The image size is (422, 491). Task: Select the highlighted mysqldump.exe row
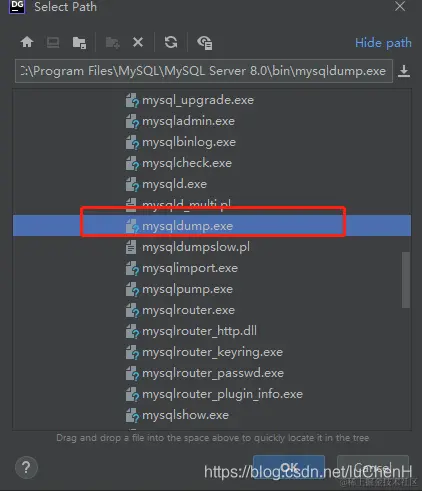pyautogui.click(x=212, y=226)
